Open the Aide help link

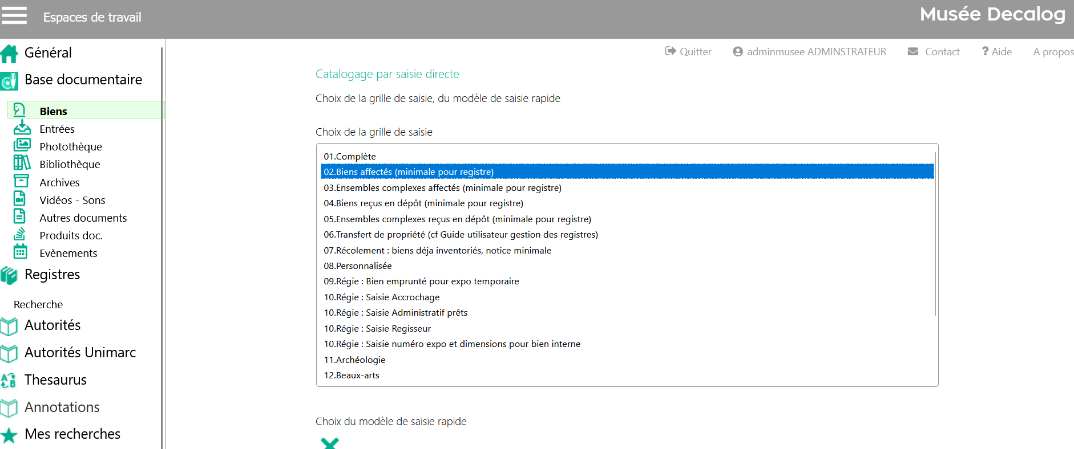click(996, 52)
